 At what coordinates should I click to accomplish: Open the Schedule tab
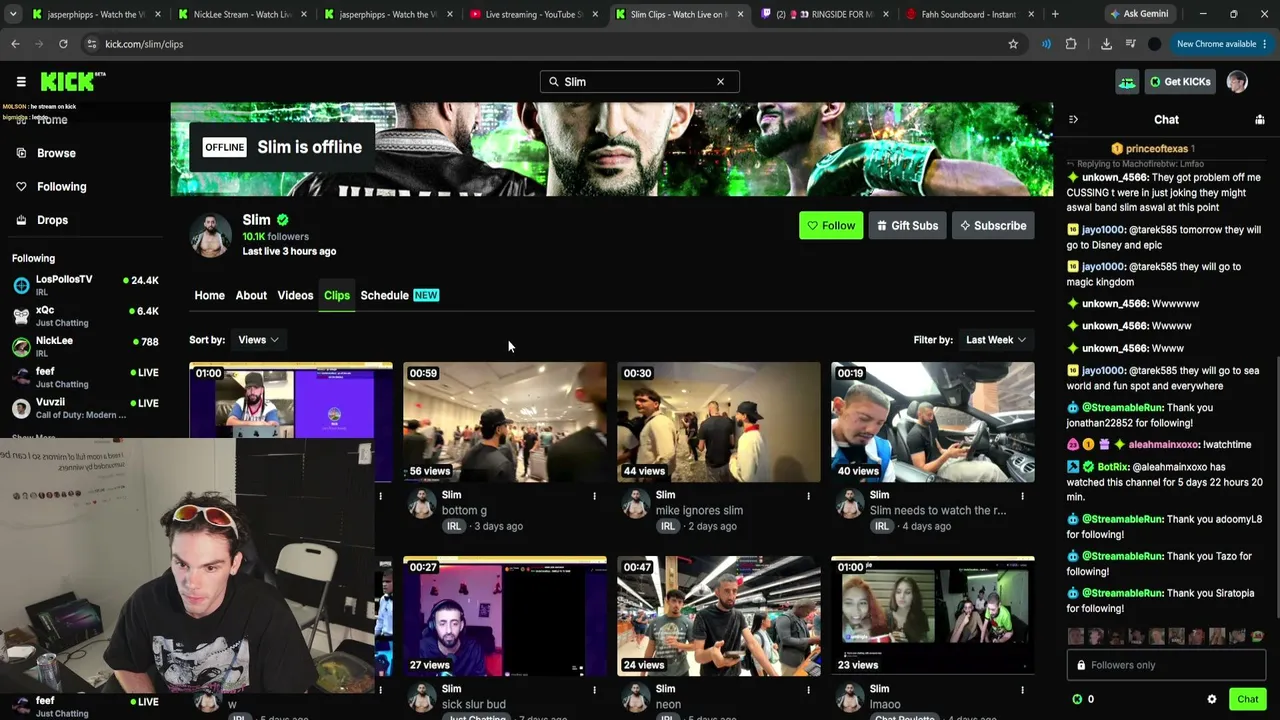[x=399, y=295]
